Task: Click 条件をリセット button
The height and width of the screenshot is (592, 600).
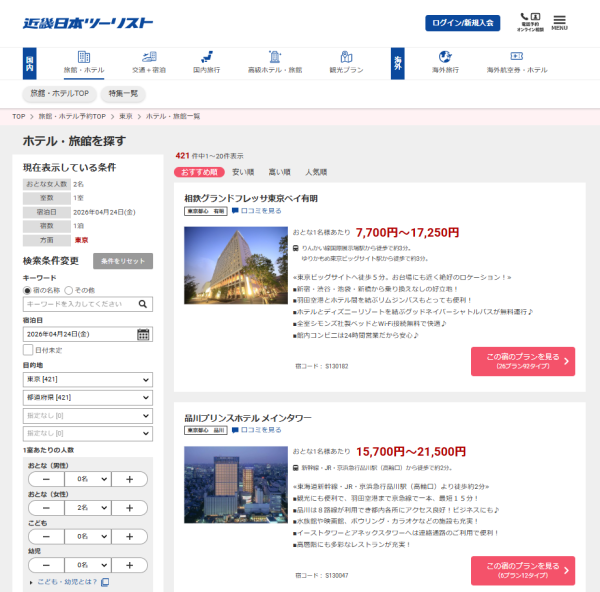Action: tap(123, 261)
